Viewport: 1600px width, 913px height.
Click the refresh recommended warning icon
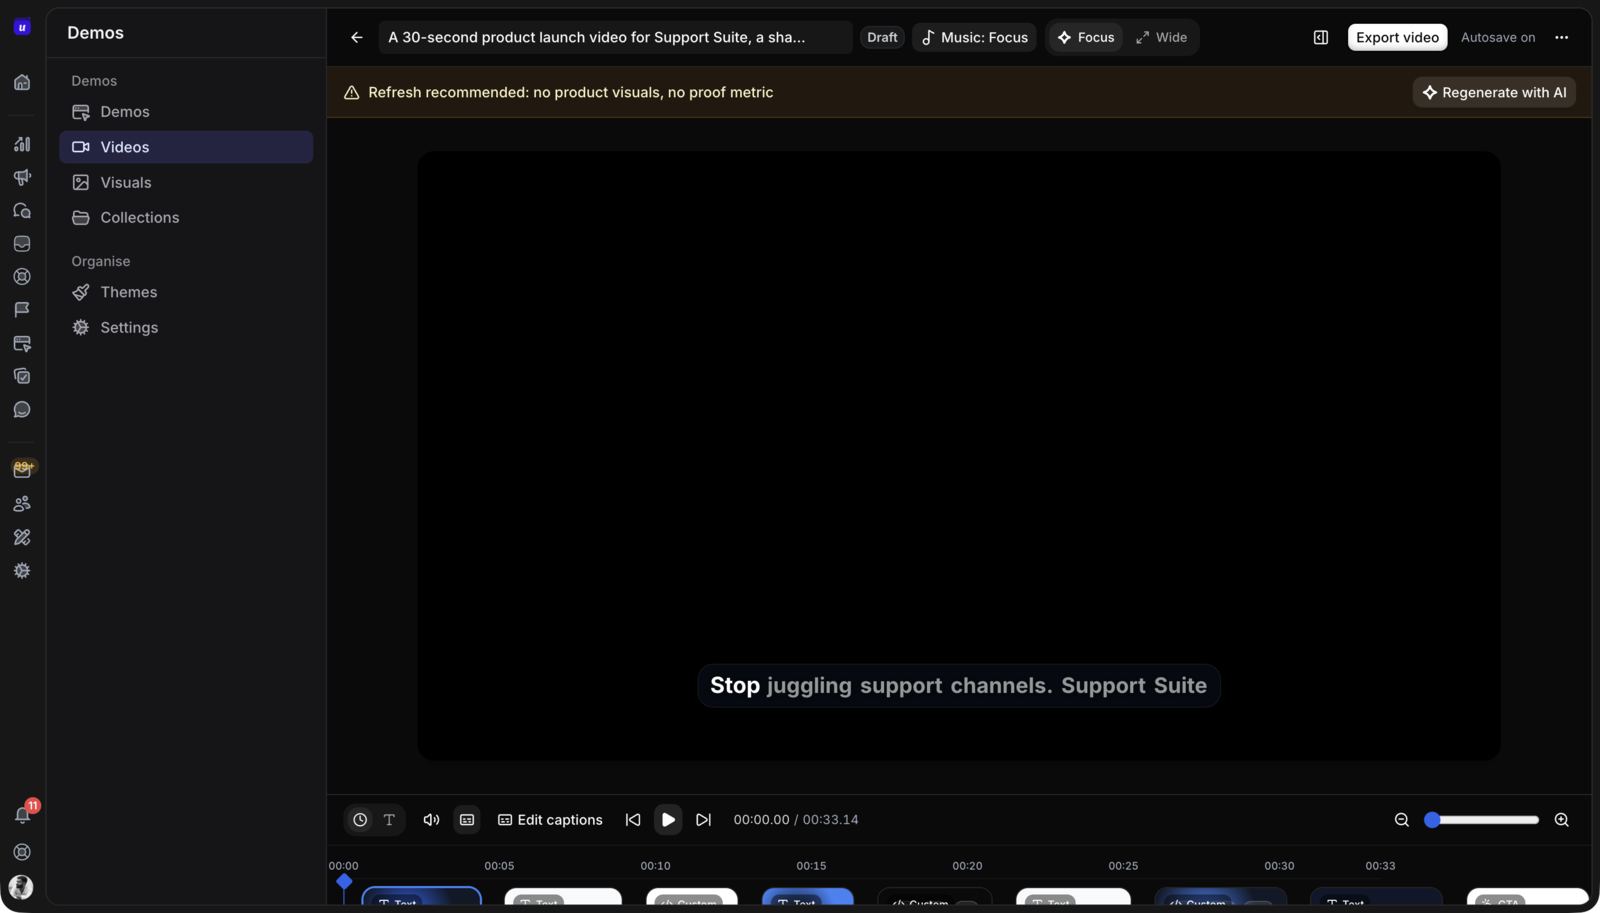point(352,92)
